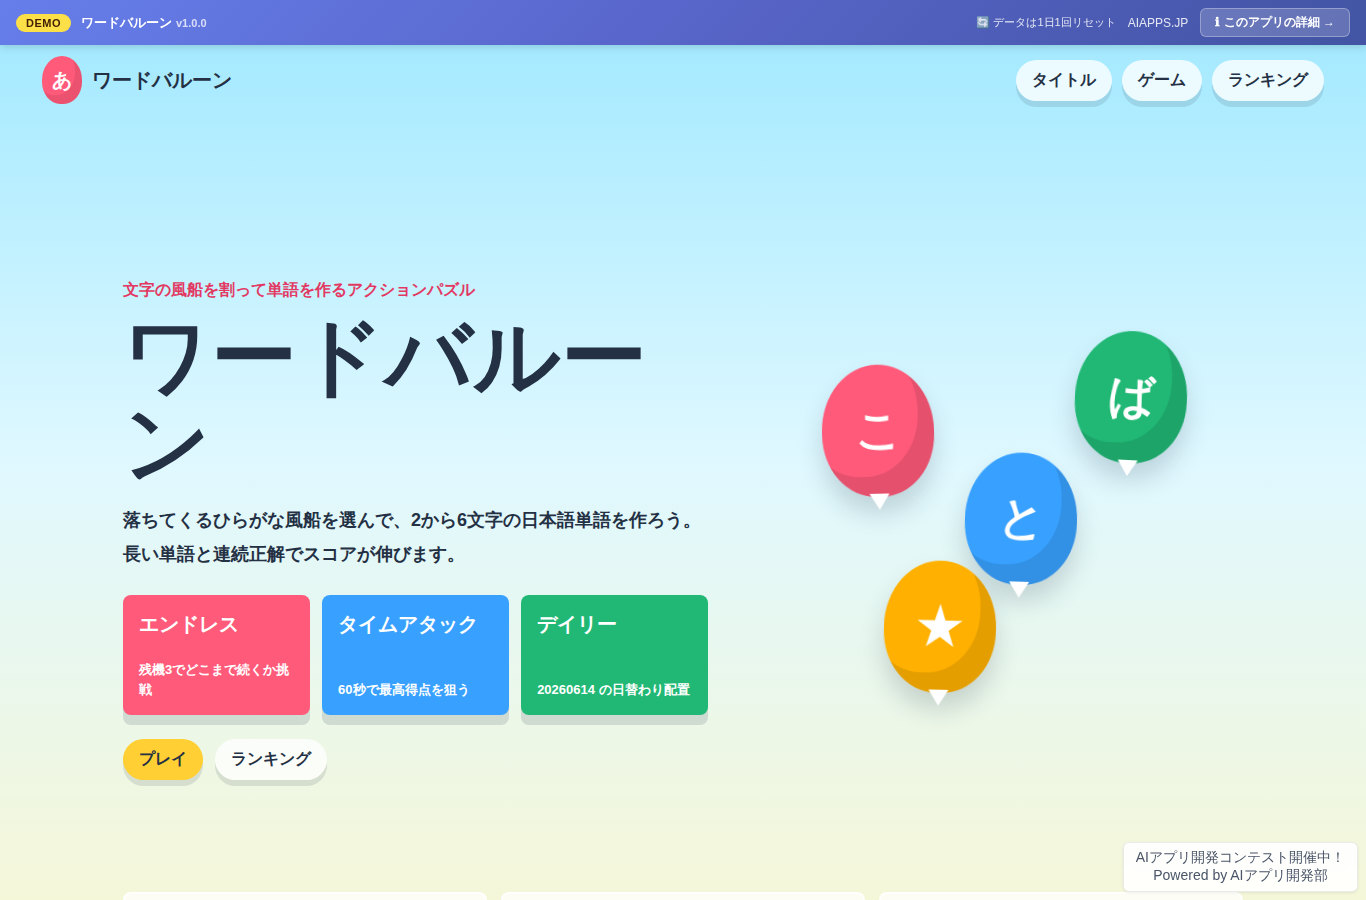
Task: Pop the green ば balloon
Action: click(x=1131, y=397)
